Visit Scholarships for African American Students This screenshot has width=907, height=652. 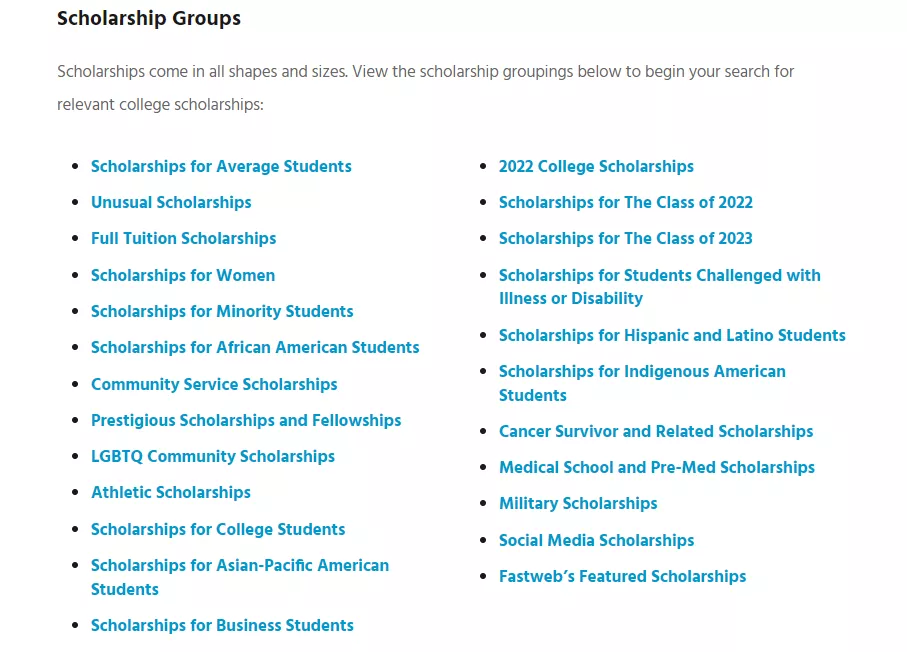click(255, 347)
